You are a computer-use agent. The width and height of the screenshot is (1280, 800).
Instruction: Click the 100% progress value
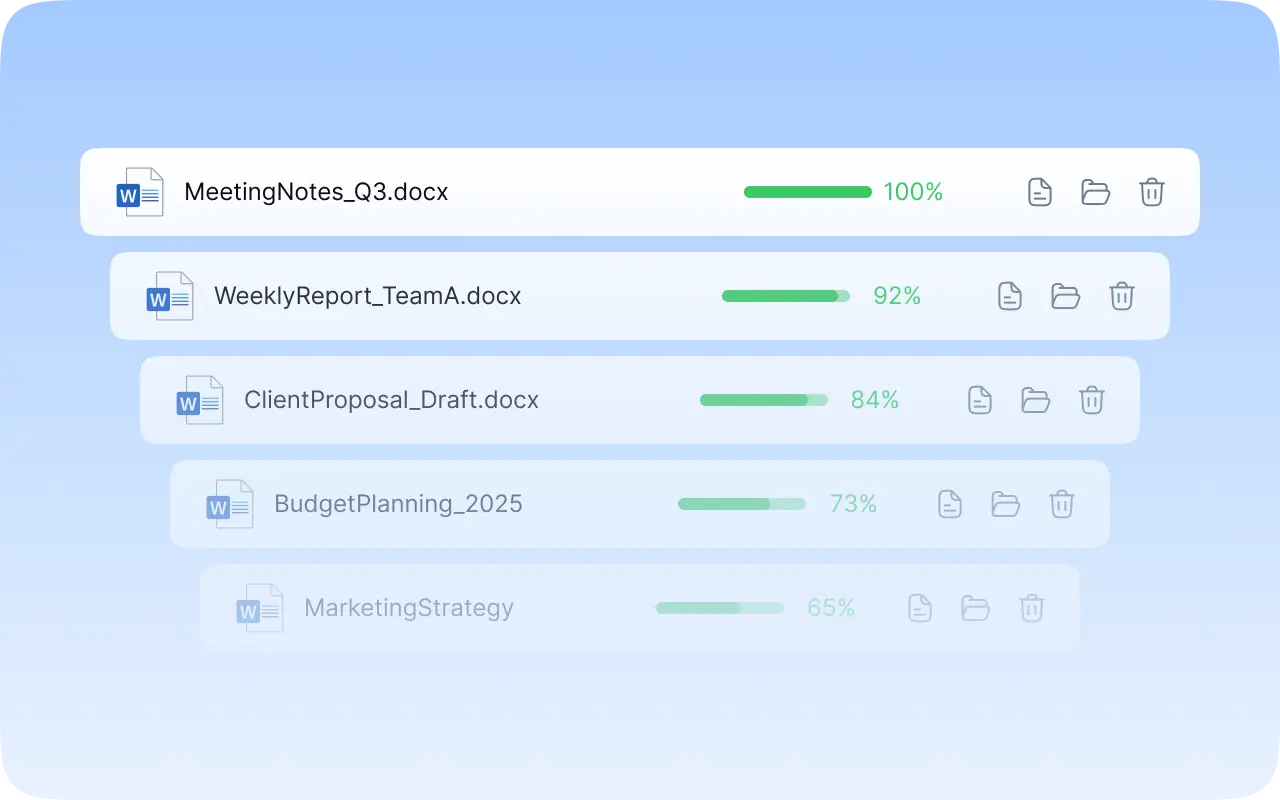pos(913,192)
